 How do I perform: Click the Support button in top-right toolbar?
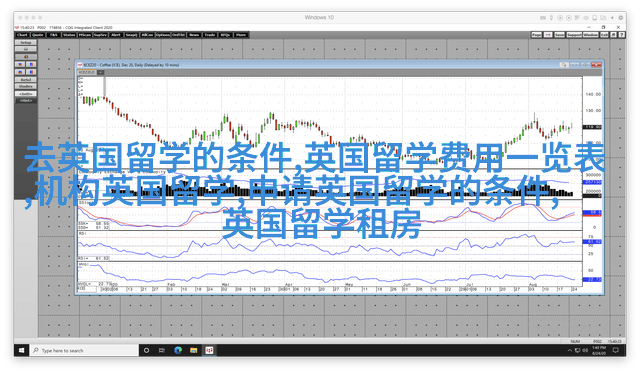(x=574, y=35)
